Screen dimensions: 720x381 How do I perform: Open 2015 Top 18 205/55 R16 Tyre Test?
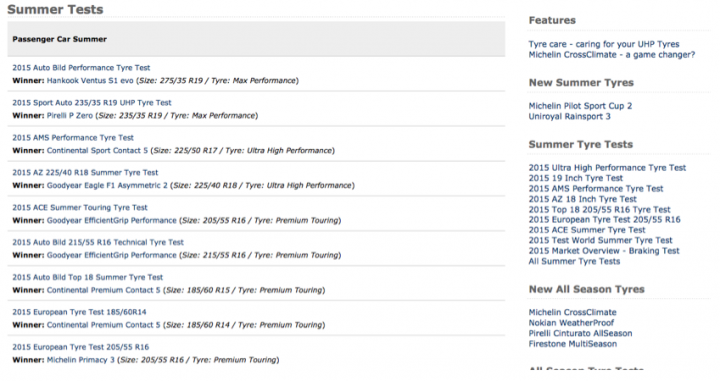(x=599, y=210)
